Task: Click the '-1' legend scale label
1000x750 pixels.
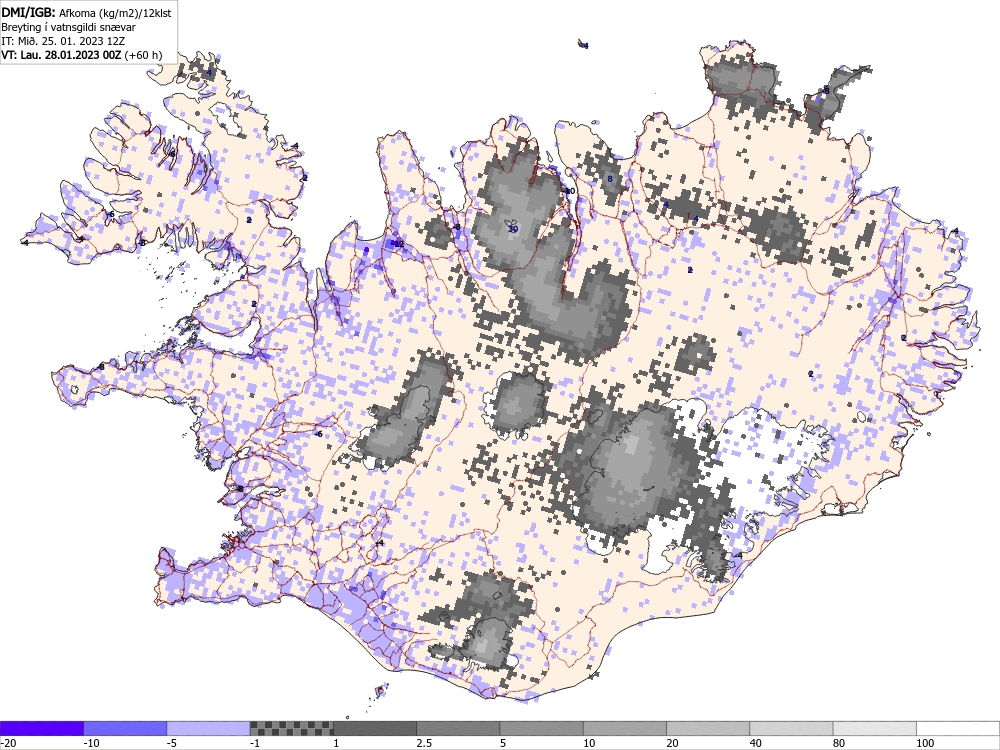Action: (x=256, y=743)
